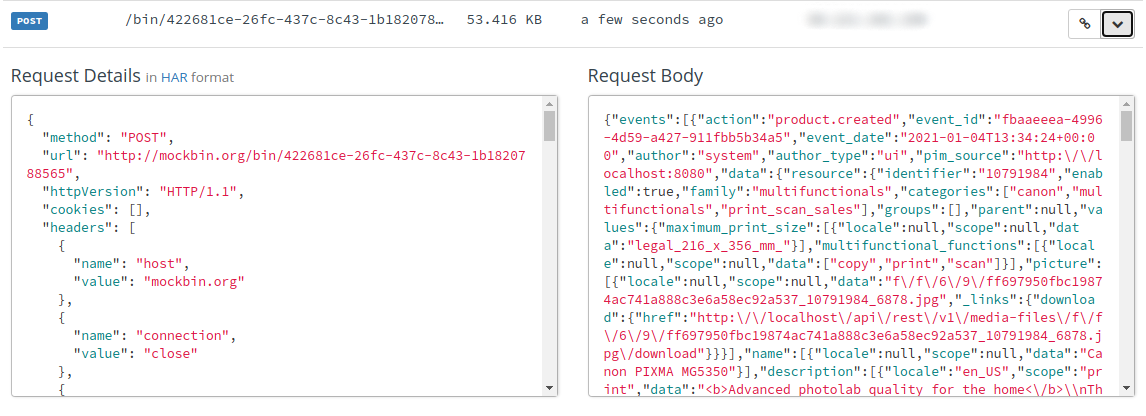Click the Request Details scrollbar thumb
This screenshot has height=416, width=1146.
pos(550,126)
